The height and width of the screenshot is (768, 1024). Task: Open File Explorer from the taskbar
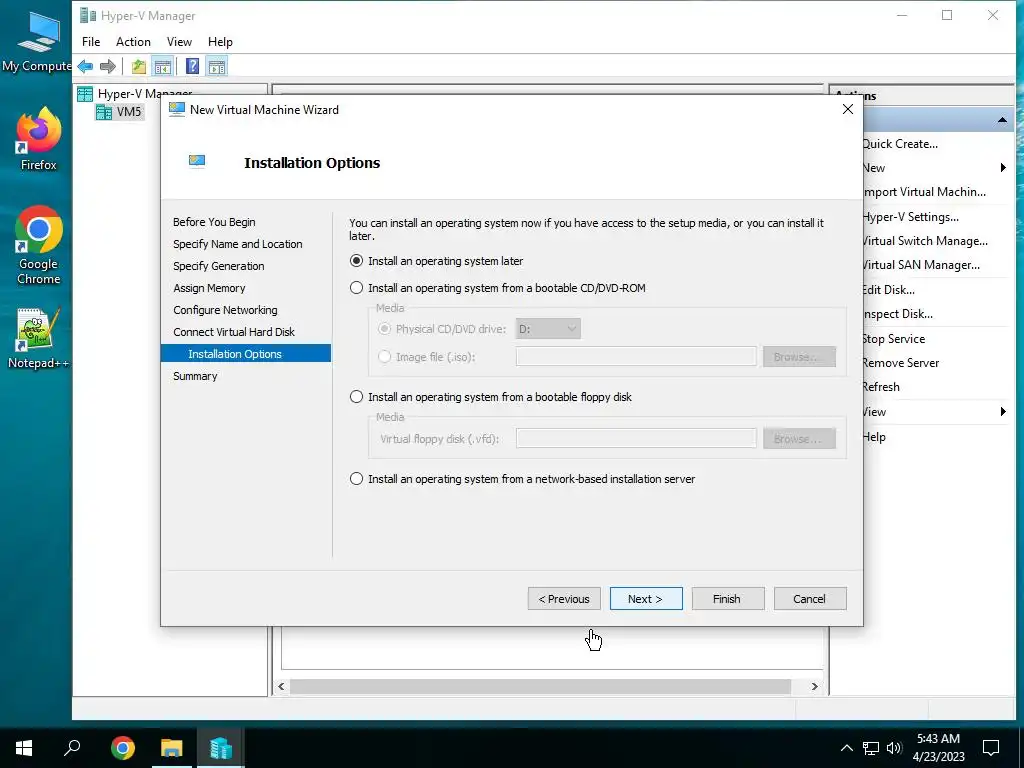coord(172,748)
